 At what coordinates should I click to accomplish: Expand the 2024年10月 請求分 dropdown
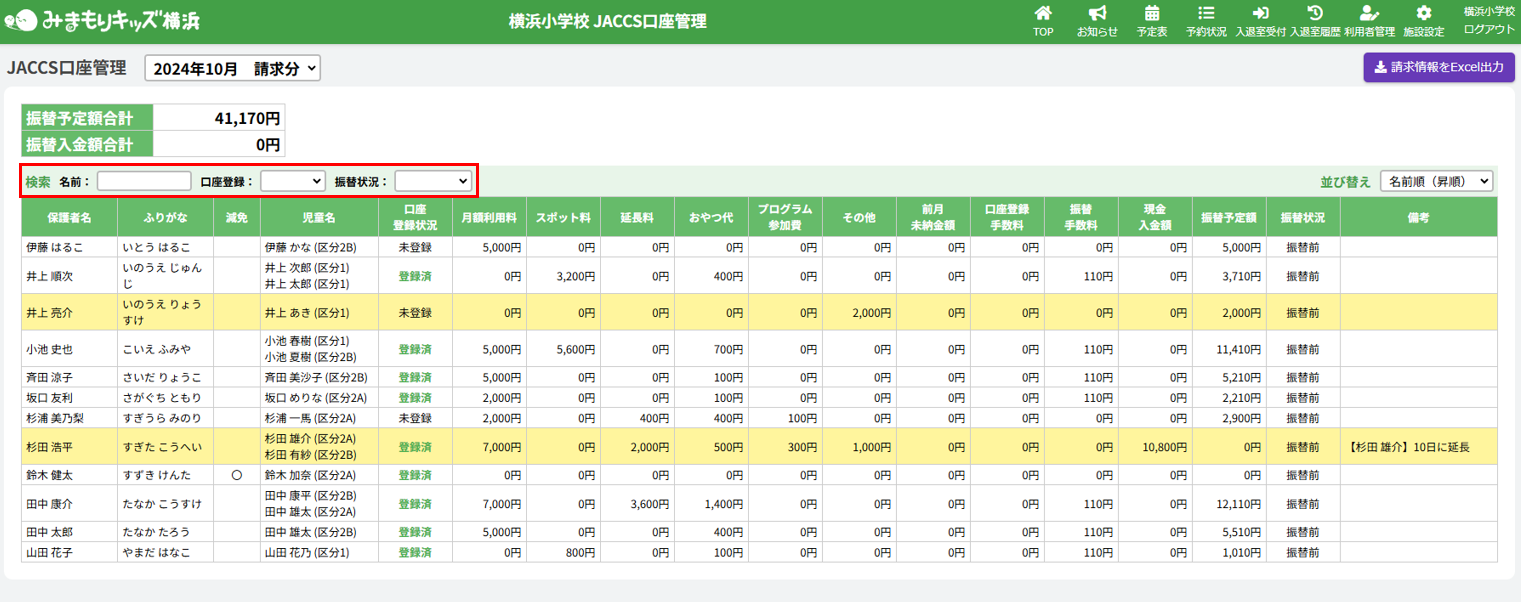coord(233,68)
